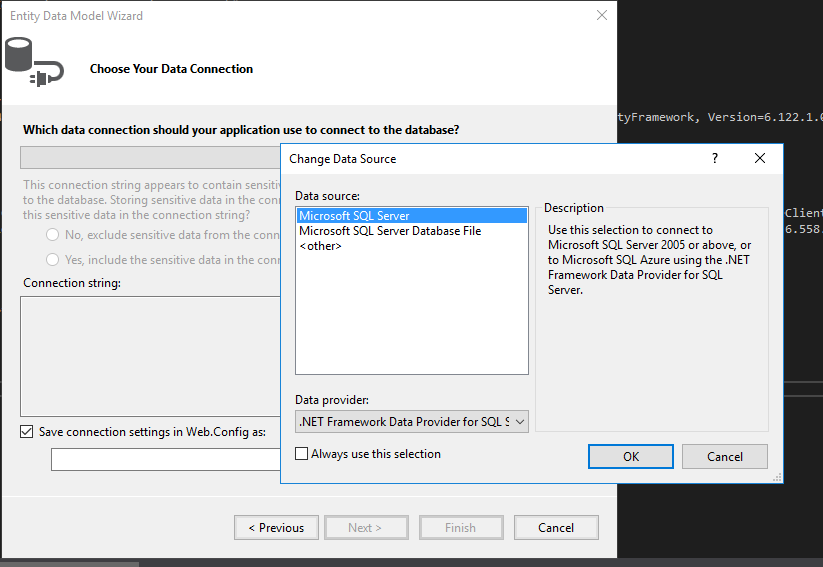Click the connection settings name input field
The width and height of the screenshot is (823, 567).
pyautogui.click(x=166, y=459)
